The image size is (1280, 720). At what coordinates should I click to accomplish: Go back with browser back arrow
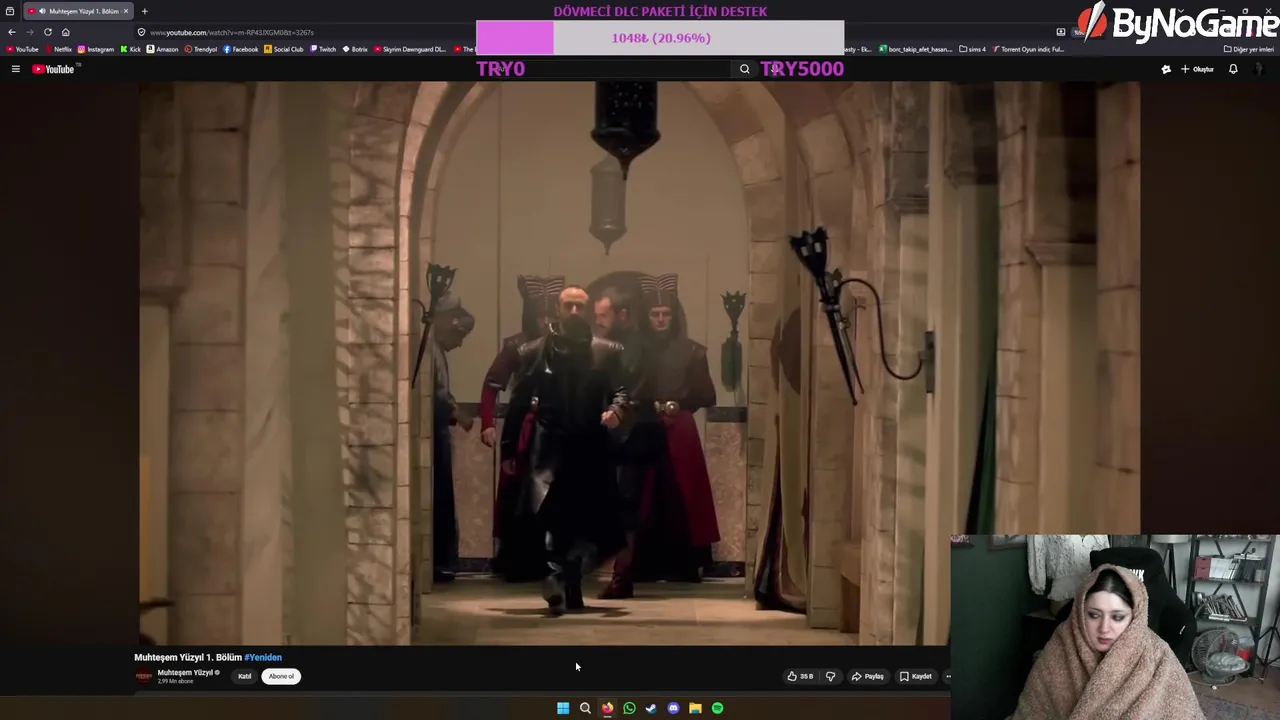[11, 32]
